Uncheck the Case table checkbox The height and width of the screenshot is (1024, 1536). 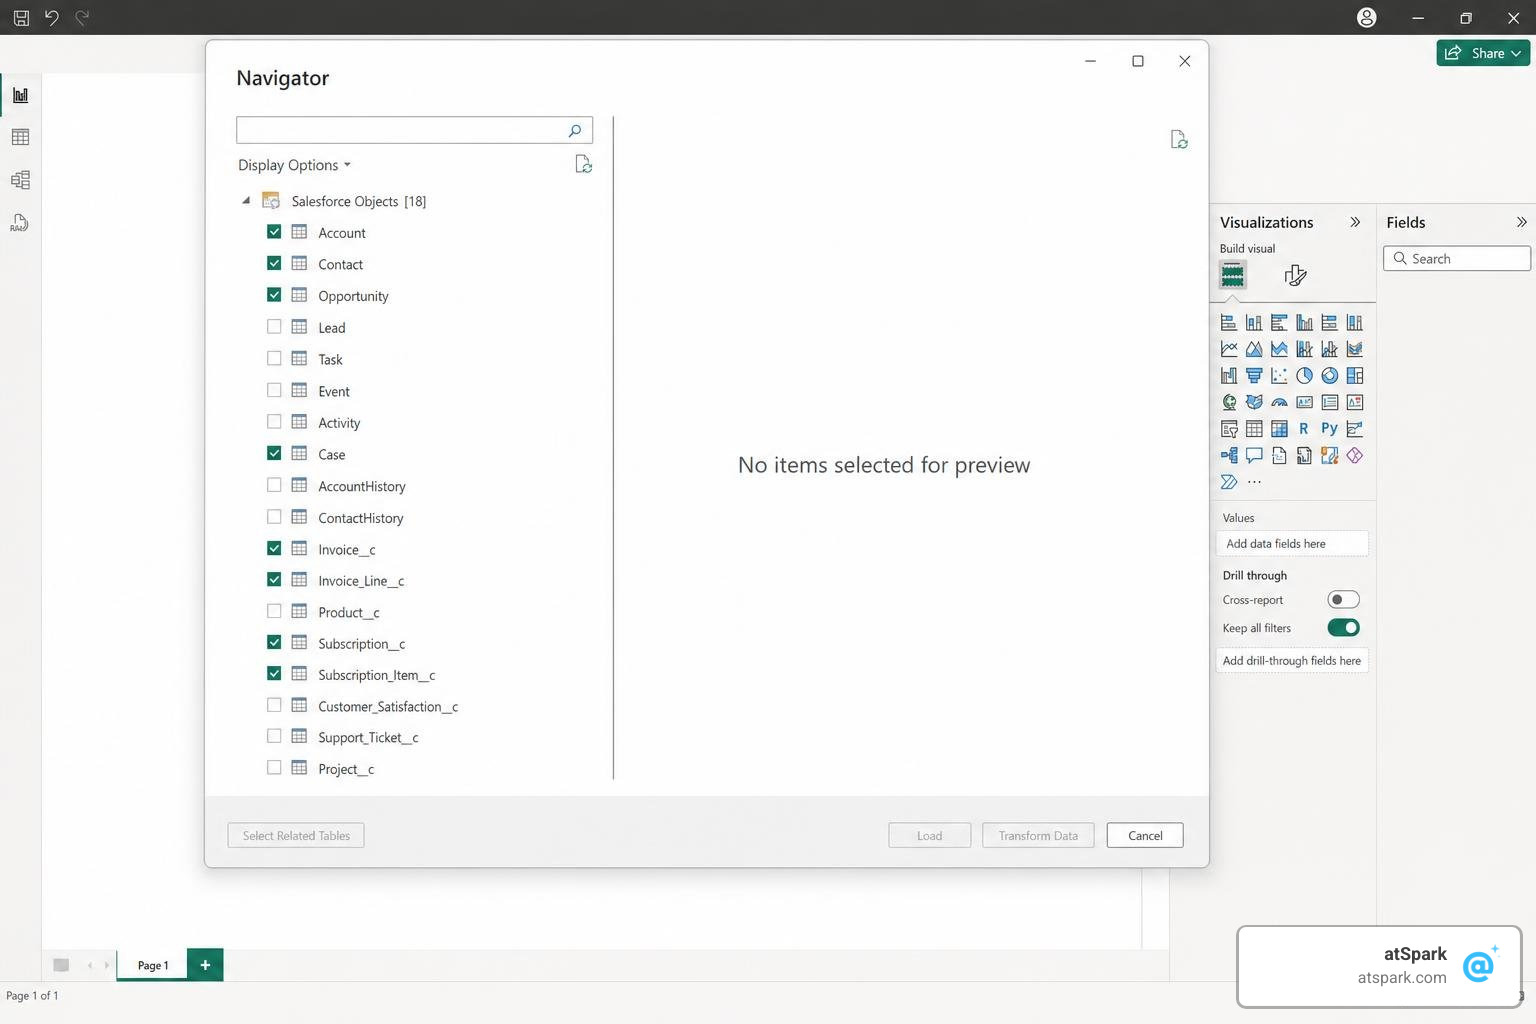click(x=274, y=453)
